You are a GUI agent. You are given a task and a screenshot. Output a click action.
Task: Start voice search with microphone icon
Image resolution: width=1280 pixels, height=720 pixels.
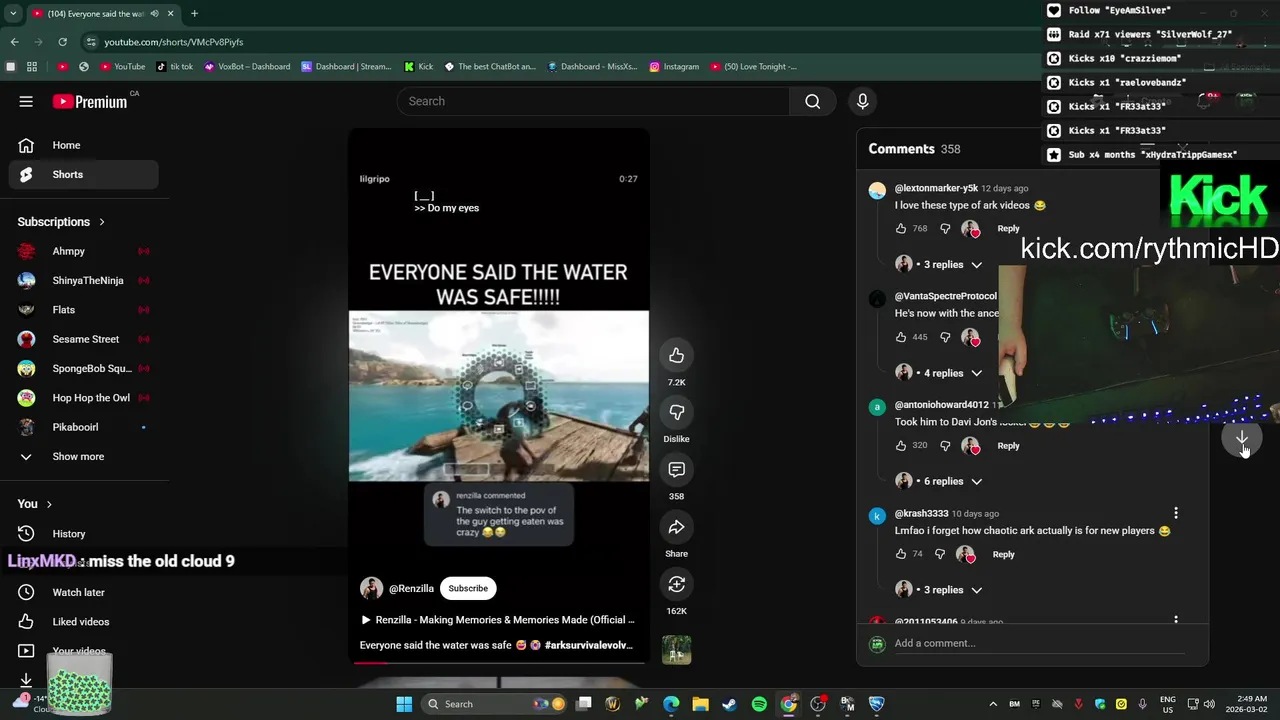[x=862, y=101]
